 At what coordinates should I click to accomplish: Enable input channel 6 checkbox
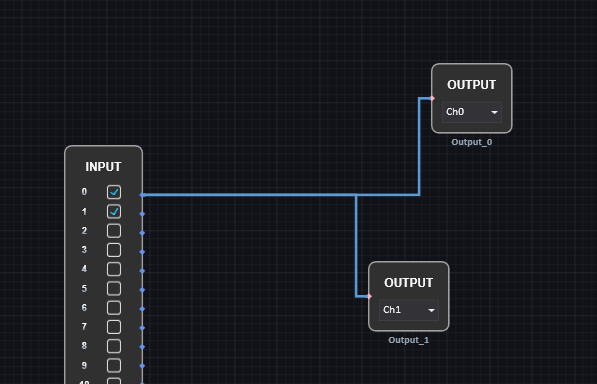(x=114, y=308)
